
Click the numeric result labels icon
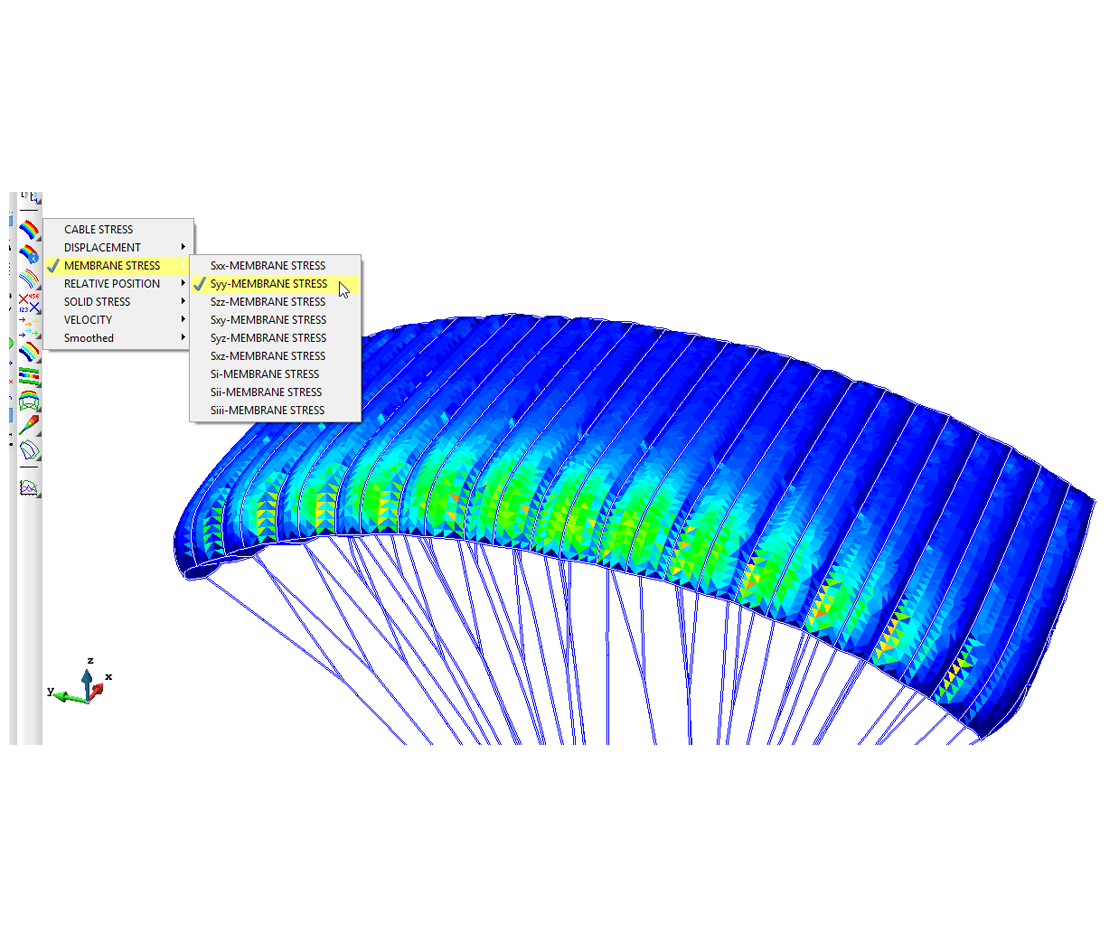[29, 303]
